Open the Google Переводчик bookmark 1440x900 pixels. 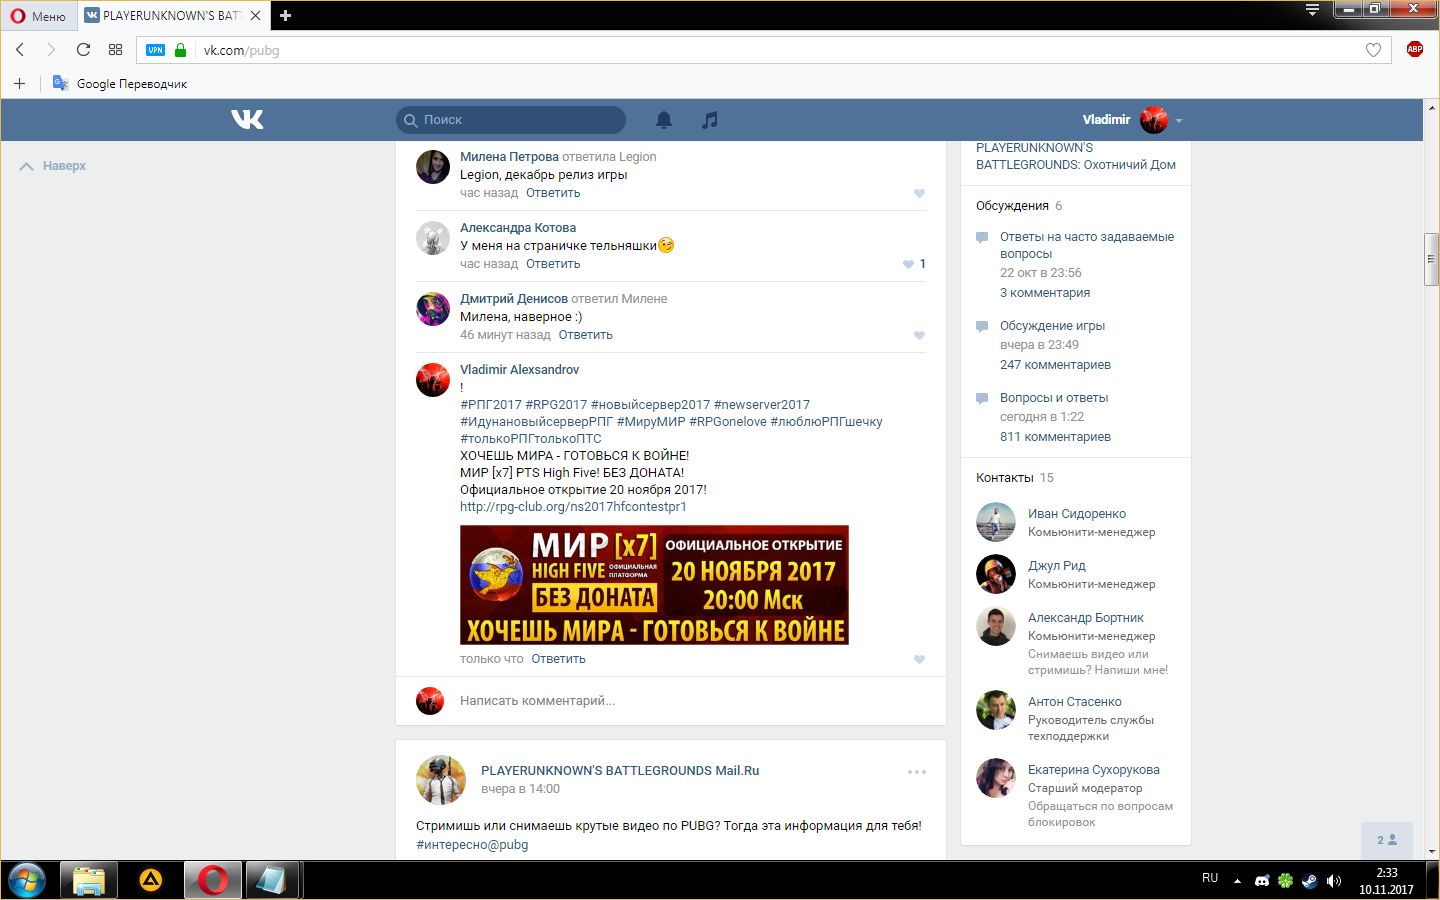(x=120, y=84)
